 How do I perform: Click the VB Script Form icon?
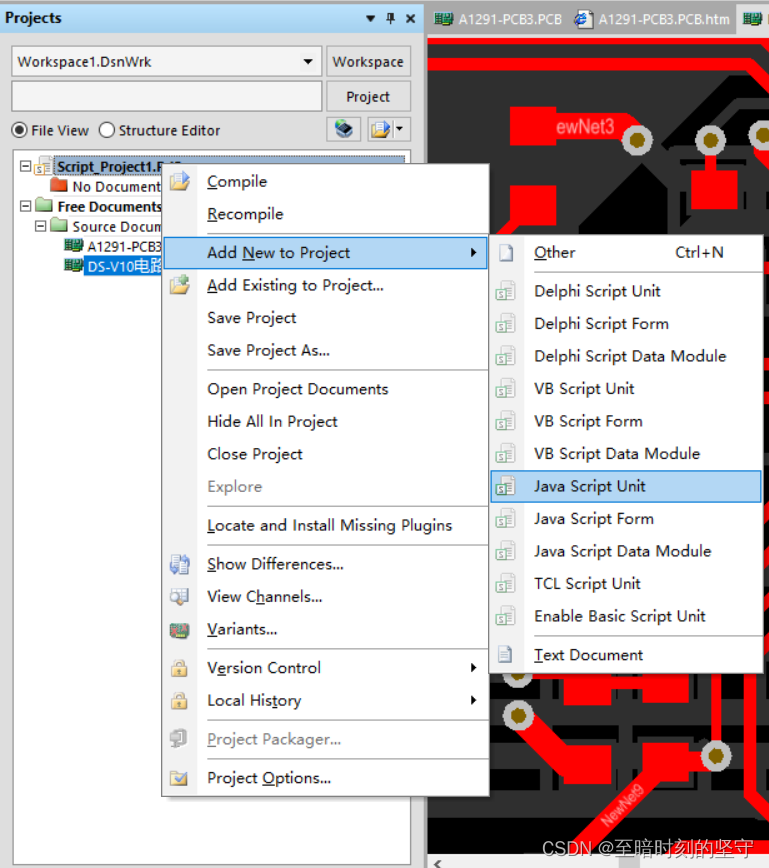(505, 422)
